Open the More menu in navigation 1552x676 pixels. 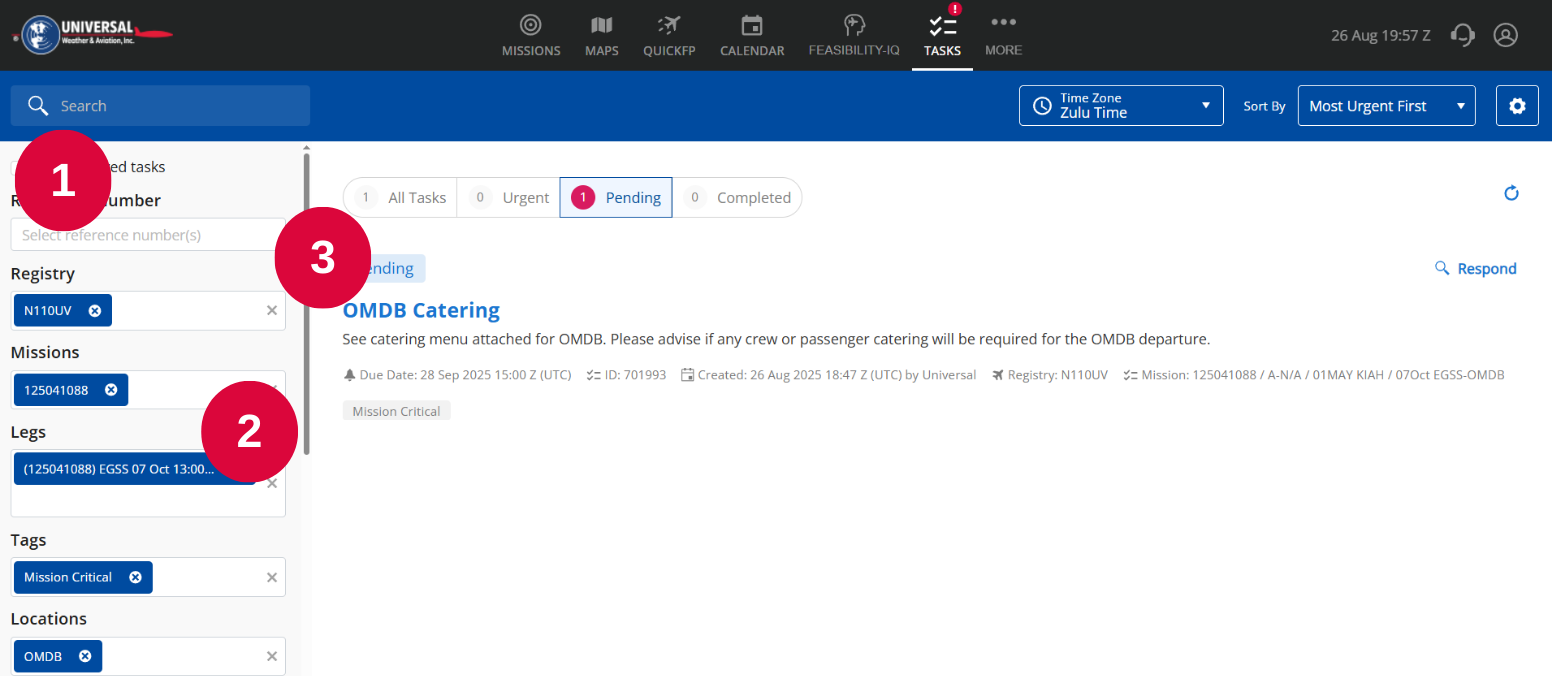coord(1003,35)
